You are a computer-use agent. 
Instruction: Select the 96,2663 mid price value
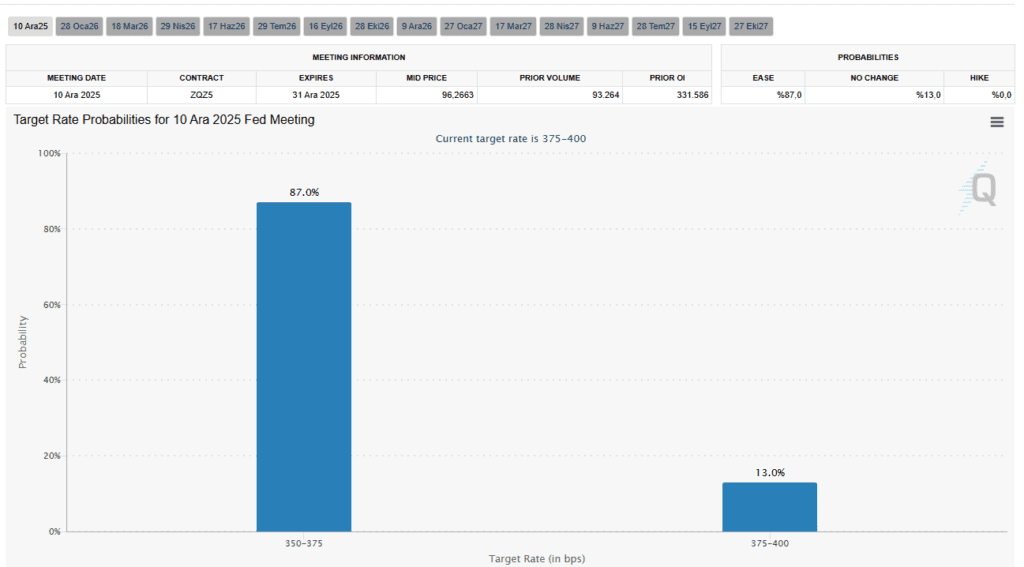[426, 95]
